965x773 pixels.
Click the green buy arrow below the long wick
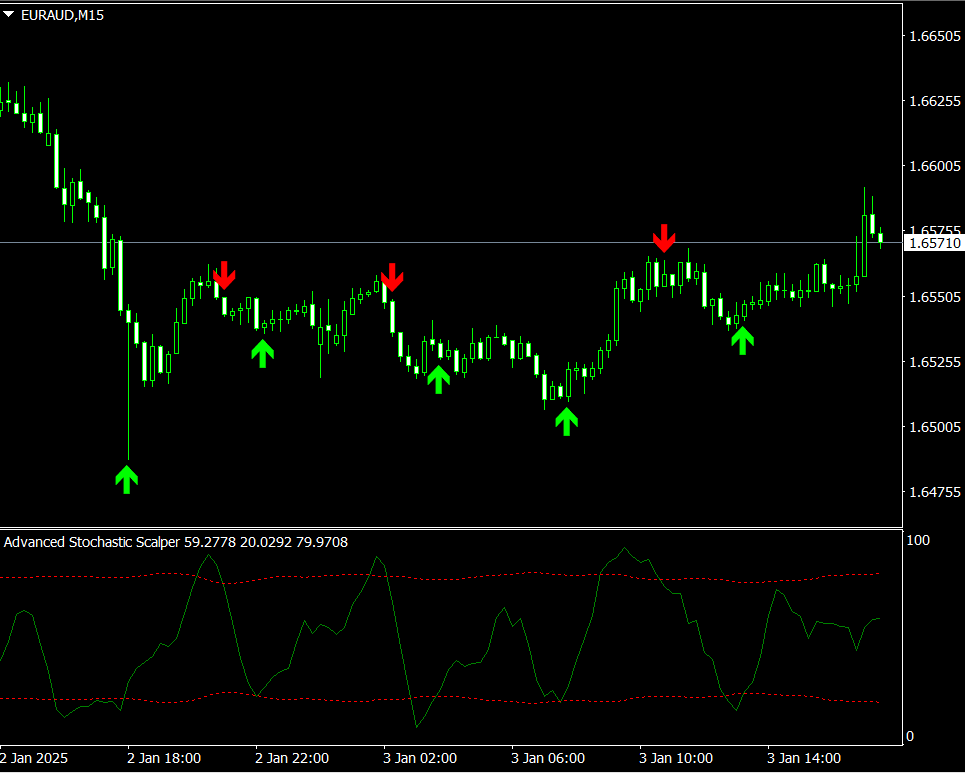126,478
